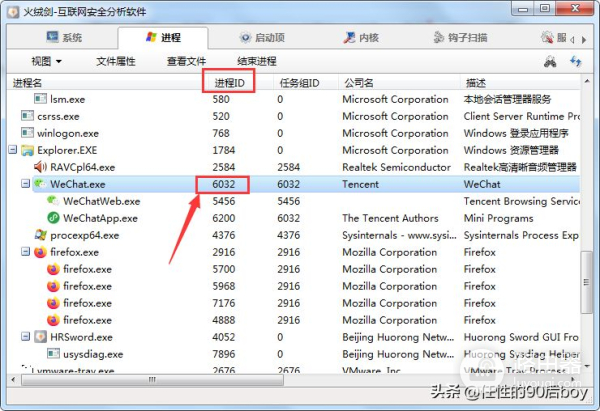The image size is (600, 411).
Task: Click 'Mini Programs' description cell
Action: (x=498, y=218)
